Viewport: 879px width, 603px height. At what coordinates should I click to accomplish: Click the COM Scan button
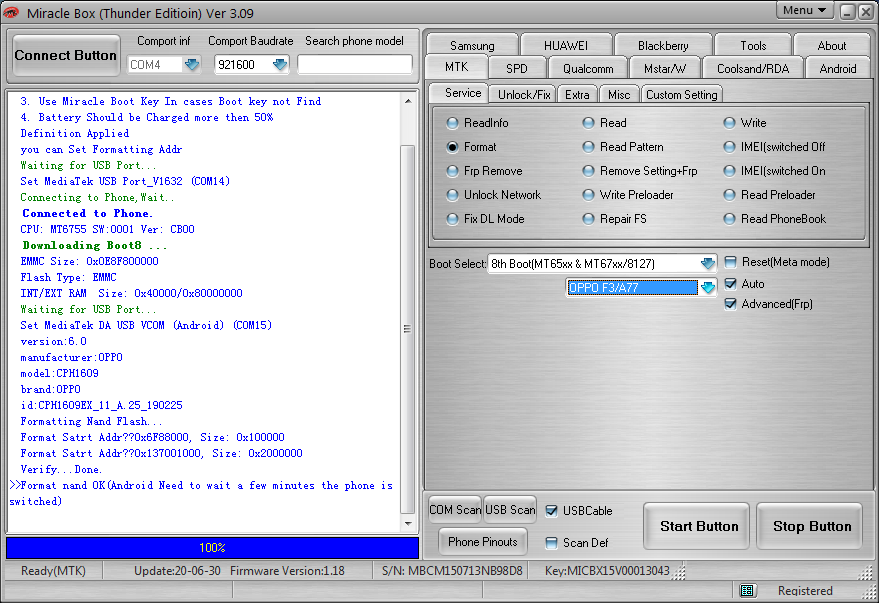[x=455, y=509]
